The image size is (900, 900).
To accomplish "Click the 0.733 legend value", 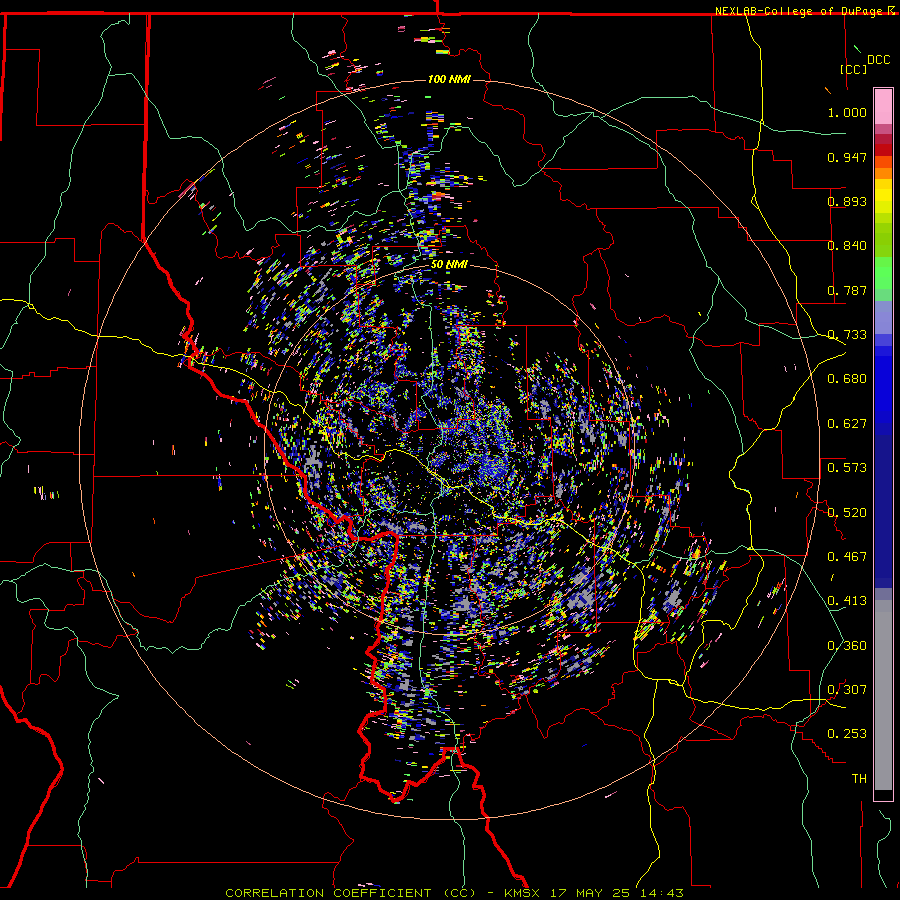I will click(x=847, y=335).
